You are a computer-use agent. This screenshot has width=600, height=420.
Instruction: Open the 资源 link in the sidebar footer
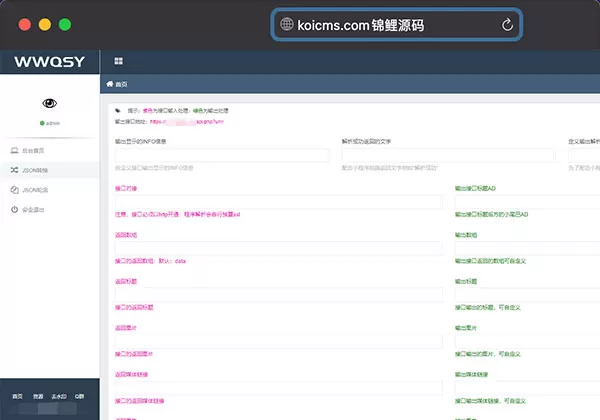click(38, 396)
